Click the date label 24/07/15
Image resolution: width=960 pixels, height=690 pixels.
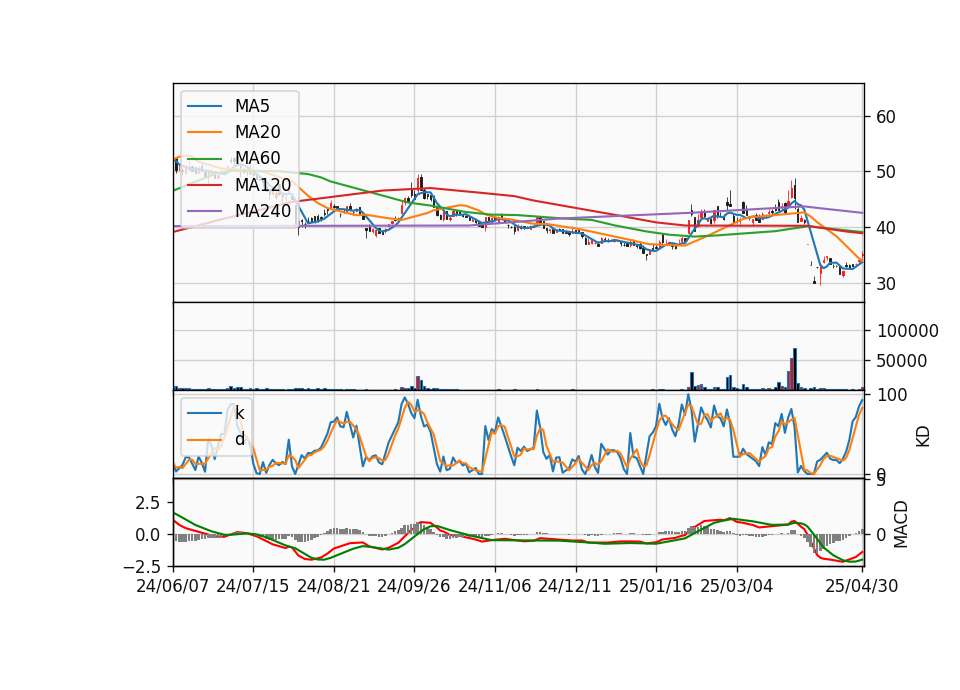[x=253, y=586]
